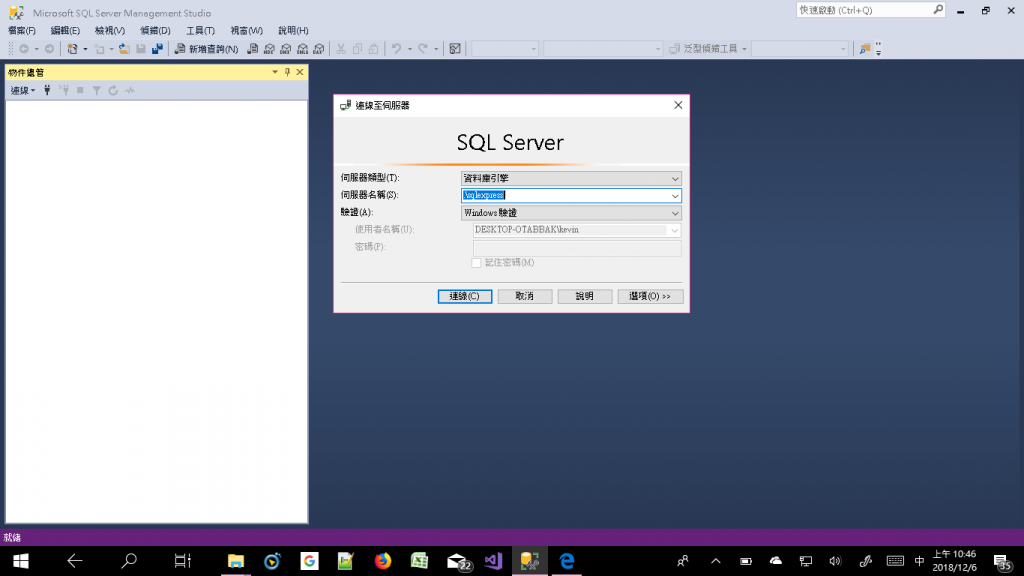Screen dimensions: 1024x576
Task: Open the toolbar overflow options arrow
Action: click(878, 49)
